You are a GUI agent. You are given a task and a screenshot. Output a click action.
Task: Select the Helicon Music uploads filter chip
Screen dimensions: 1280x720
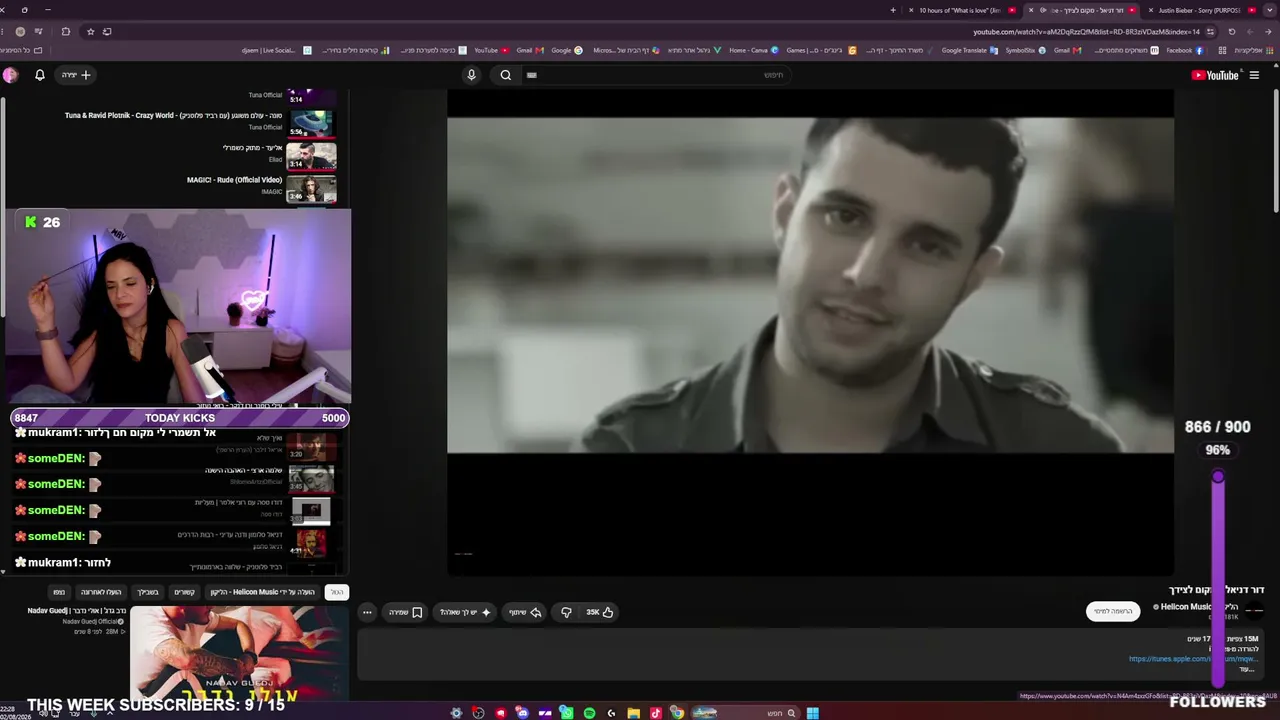263,592
